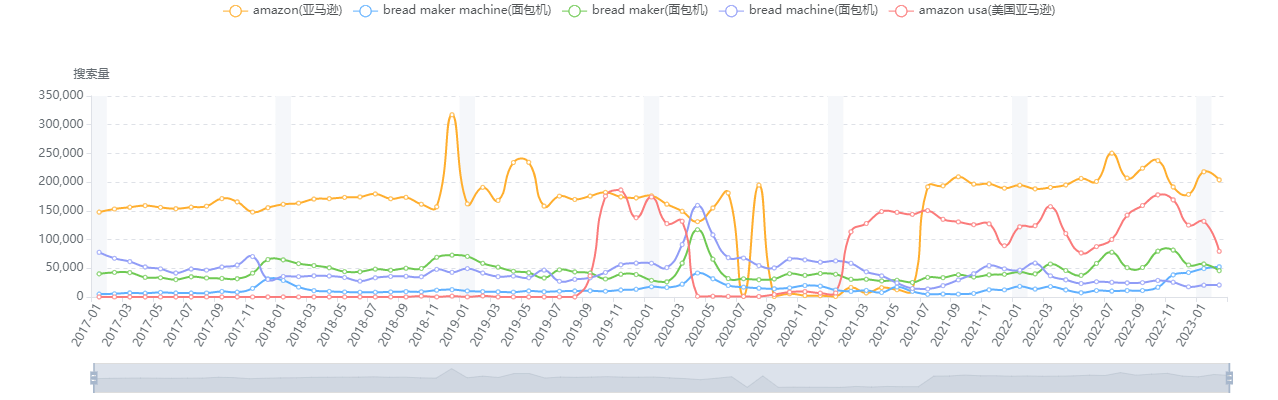The width and height of the screenshot is (1278, 400).
Task: Click the 350,000 y-axis value
Action: pyautogui.click(x=59, y=95)
